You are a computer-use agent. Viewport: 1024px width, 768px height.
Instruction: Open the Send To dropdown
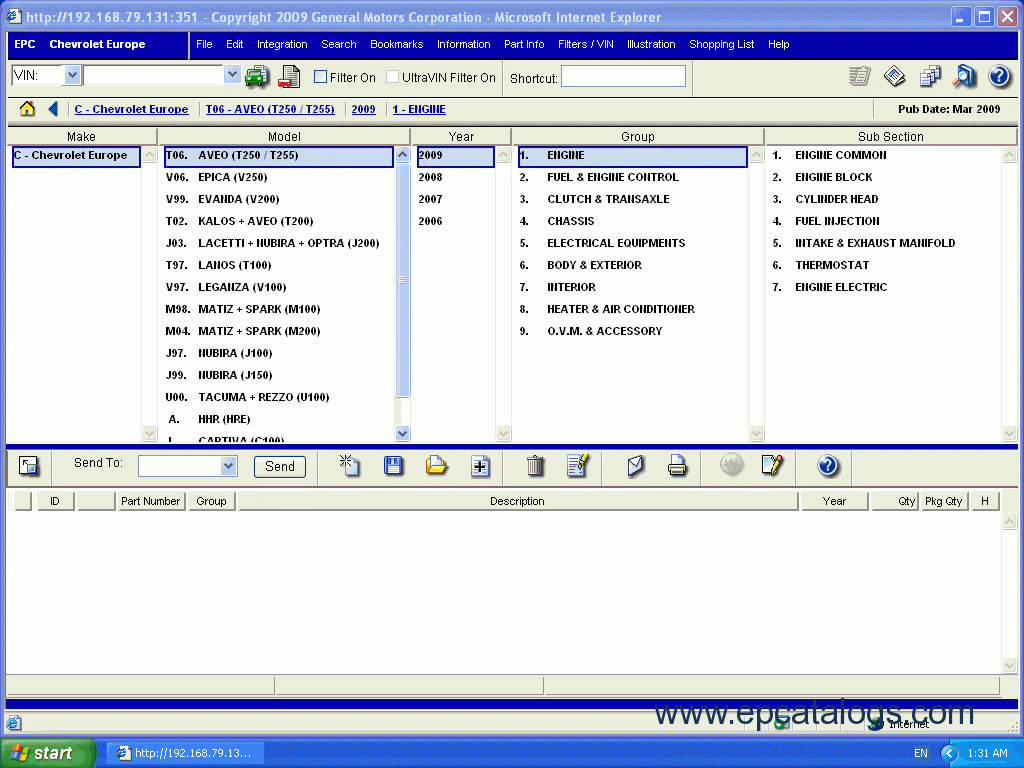coord(228,466)
